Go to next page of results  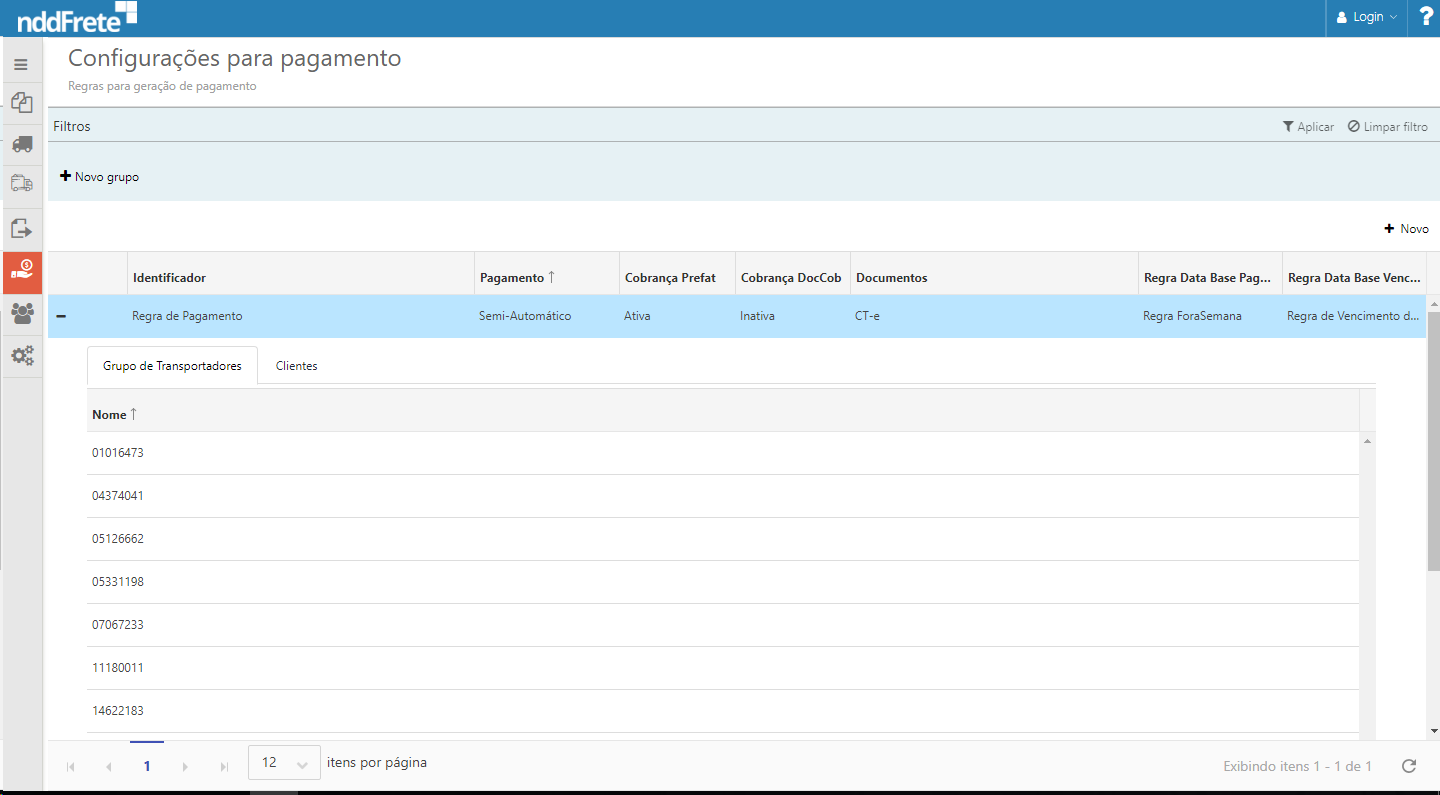coord(185,767)
